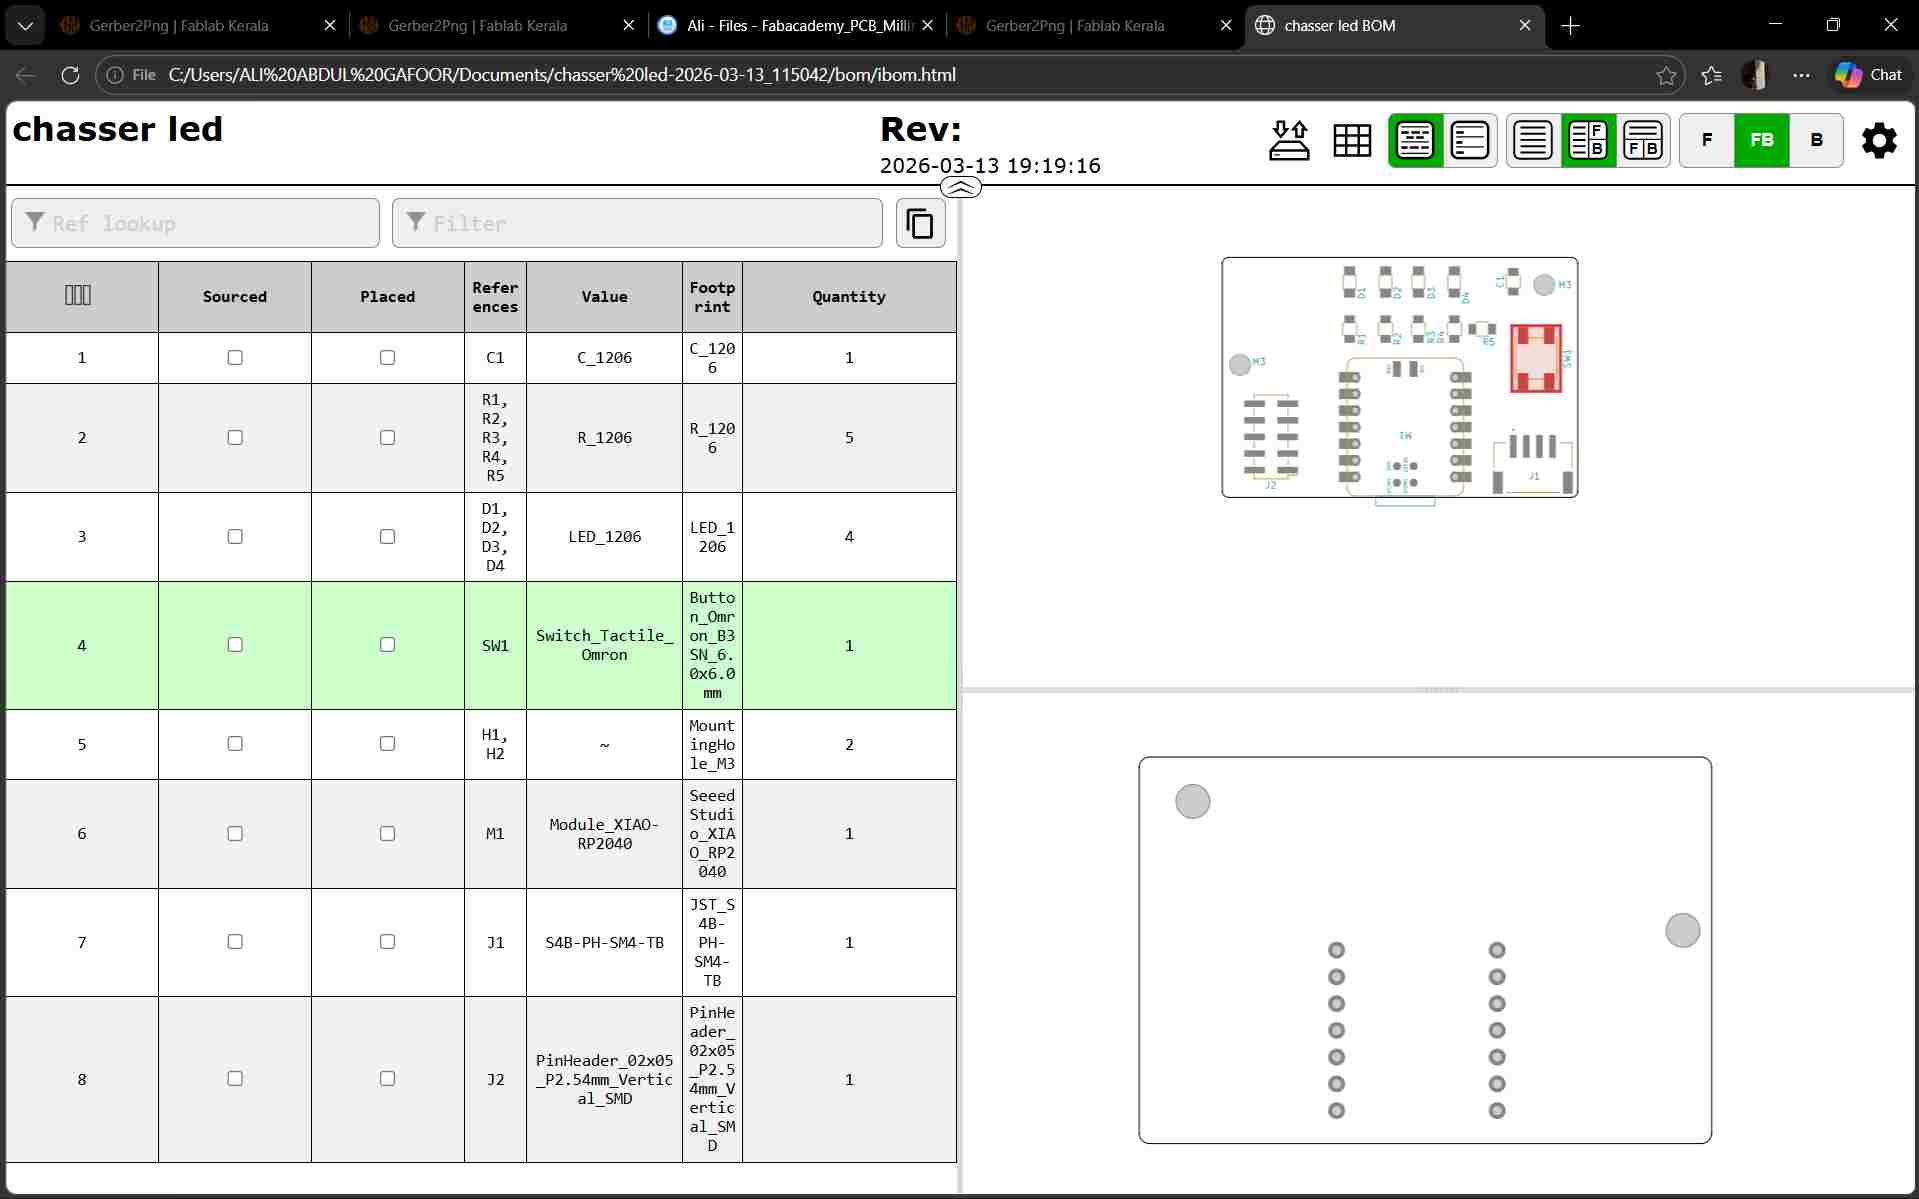Click the divider between front and back views

tap(1440, 690)
